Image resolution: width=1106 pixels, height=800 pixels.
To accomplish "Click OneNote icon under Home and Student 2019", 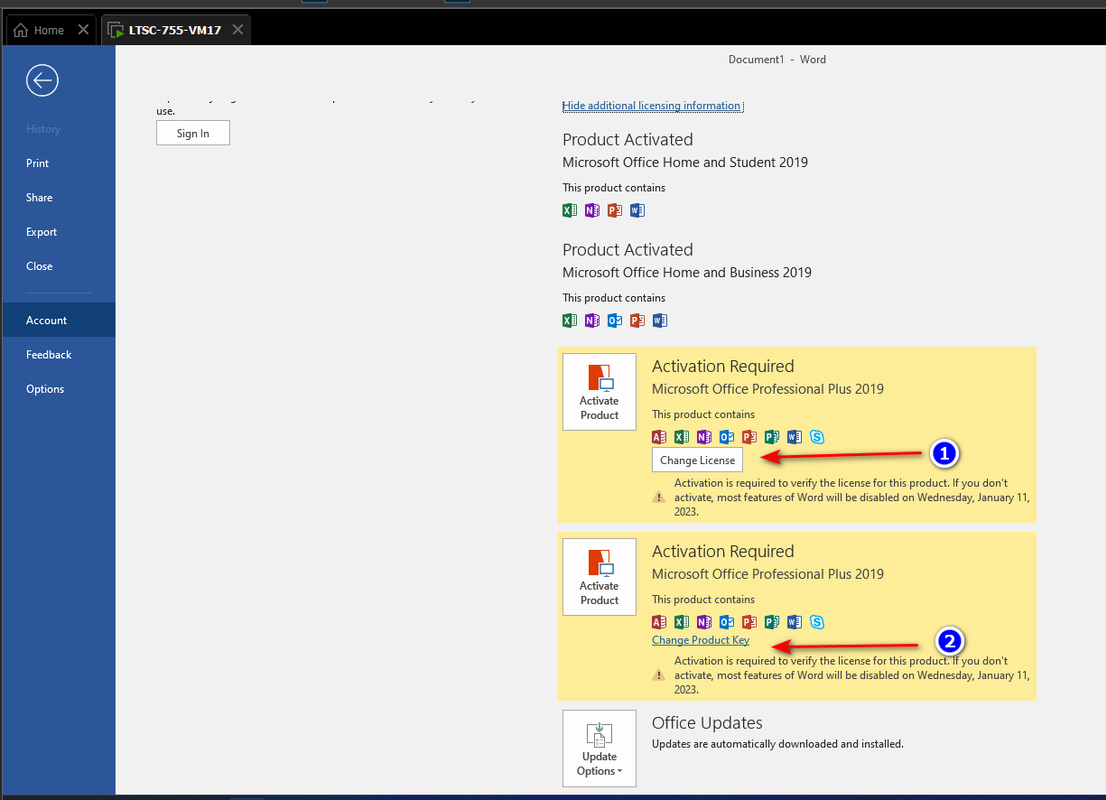I will 592,210.
